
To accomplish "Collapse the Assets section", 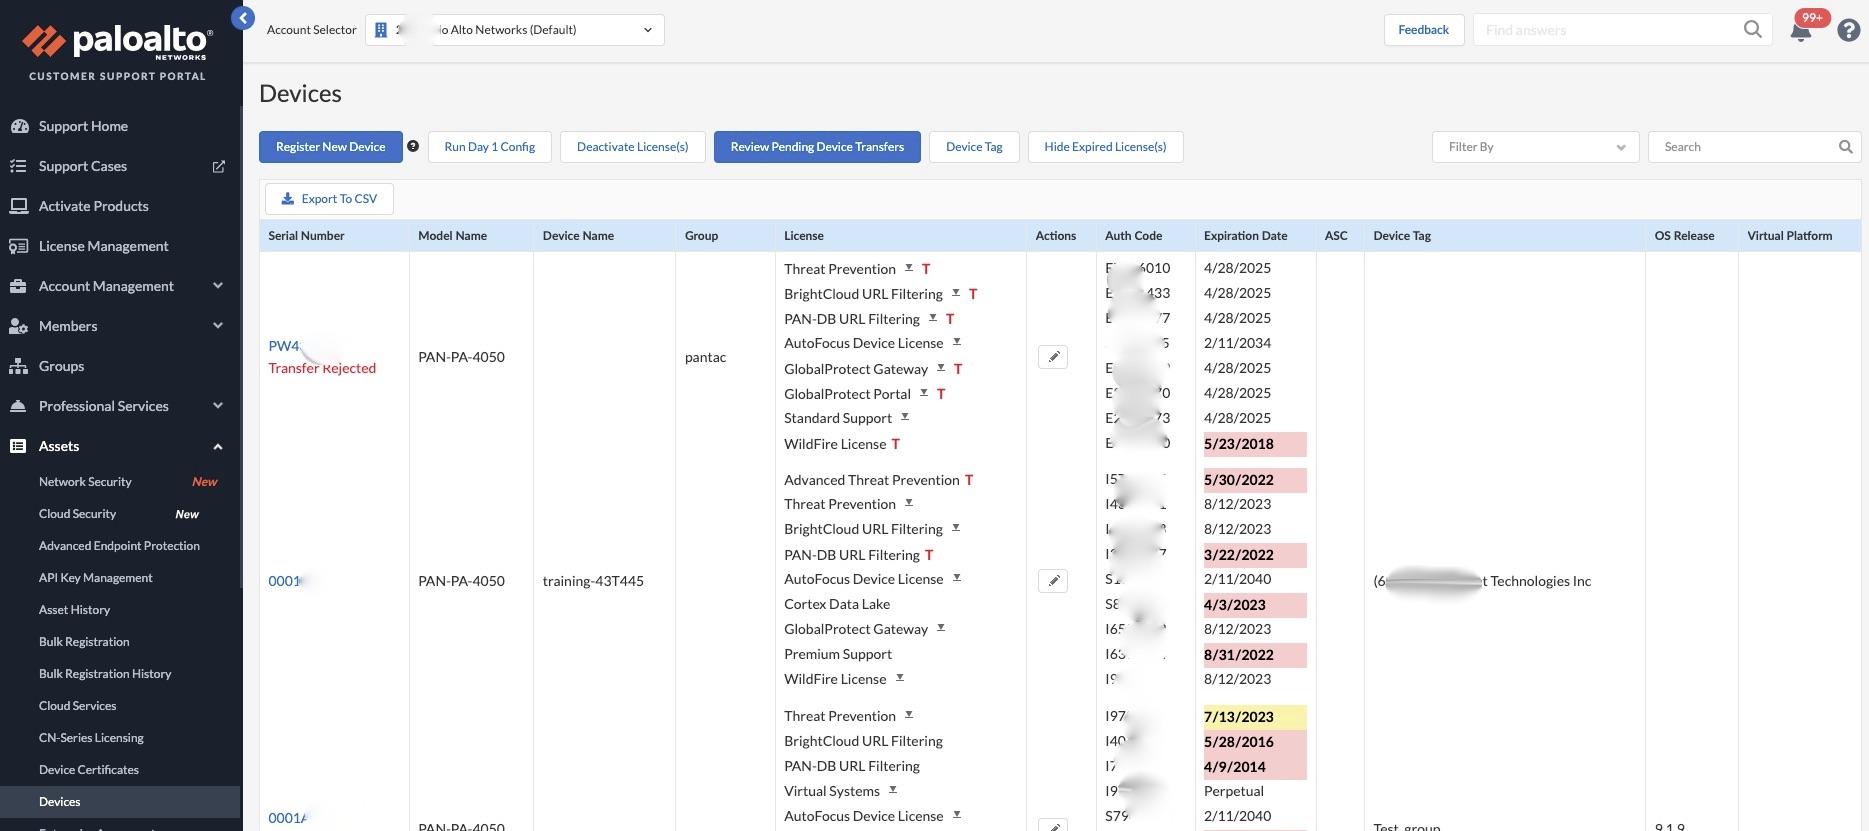I will (217, 446).
